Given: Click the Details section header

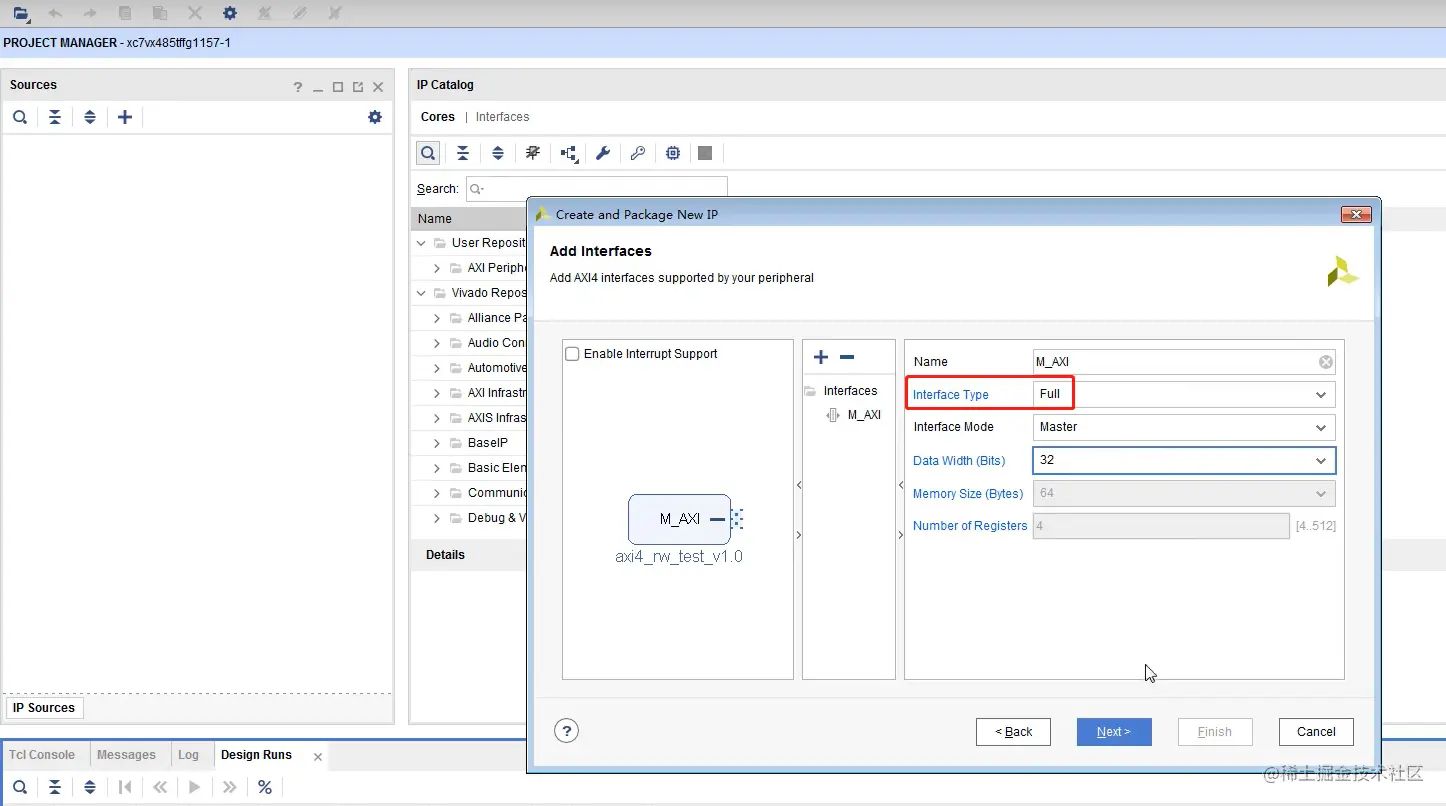Looking at the screenshot, I should pyautogui.click(x=446, y=555).
